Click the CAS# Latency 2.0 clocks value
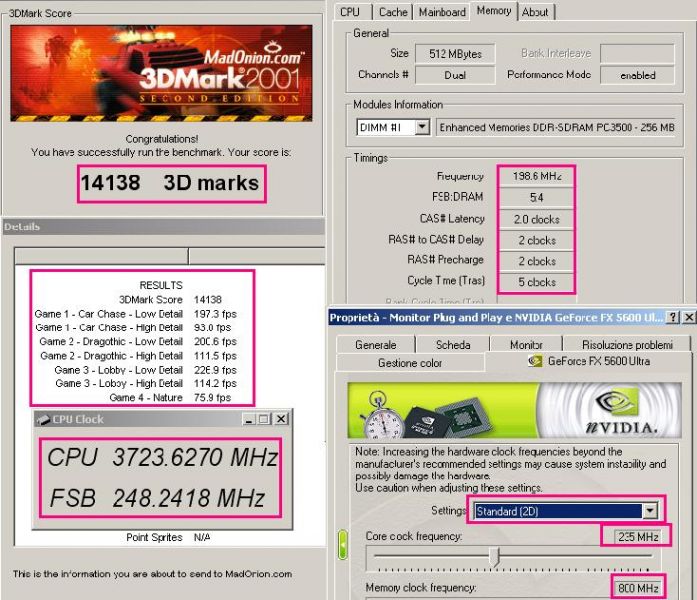 click(537, 219)
